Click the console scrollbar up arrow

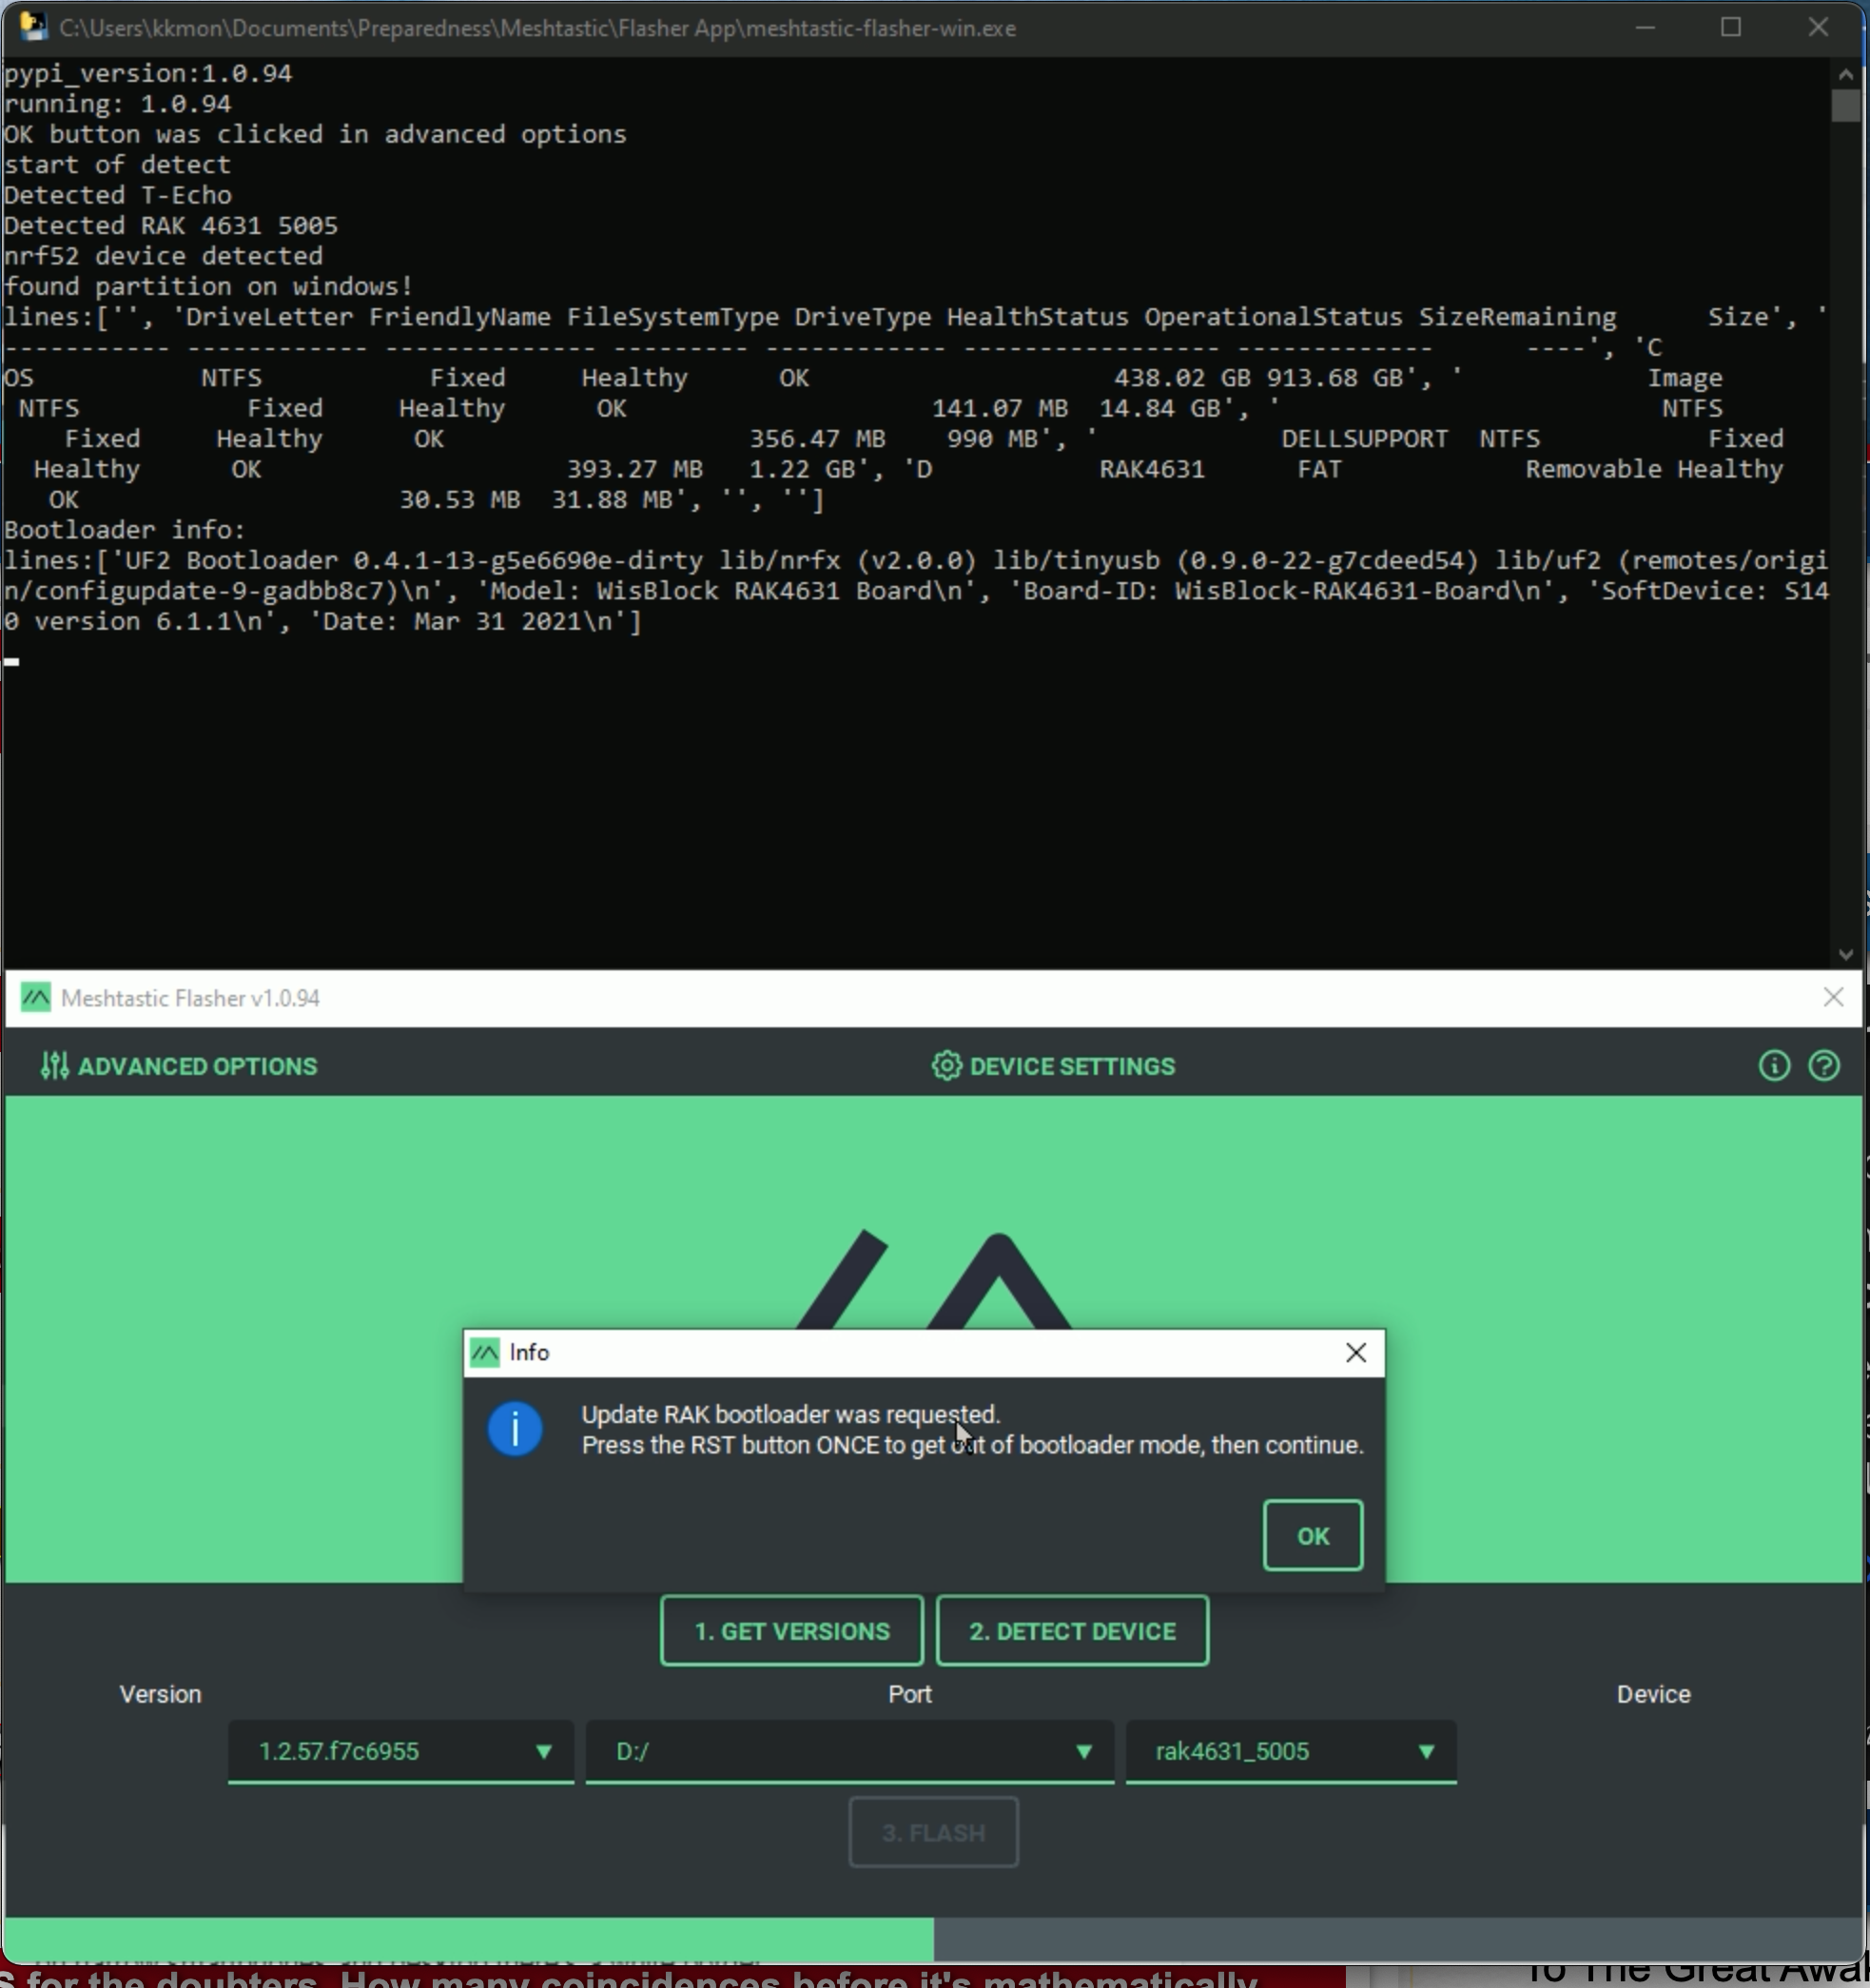1849,73
